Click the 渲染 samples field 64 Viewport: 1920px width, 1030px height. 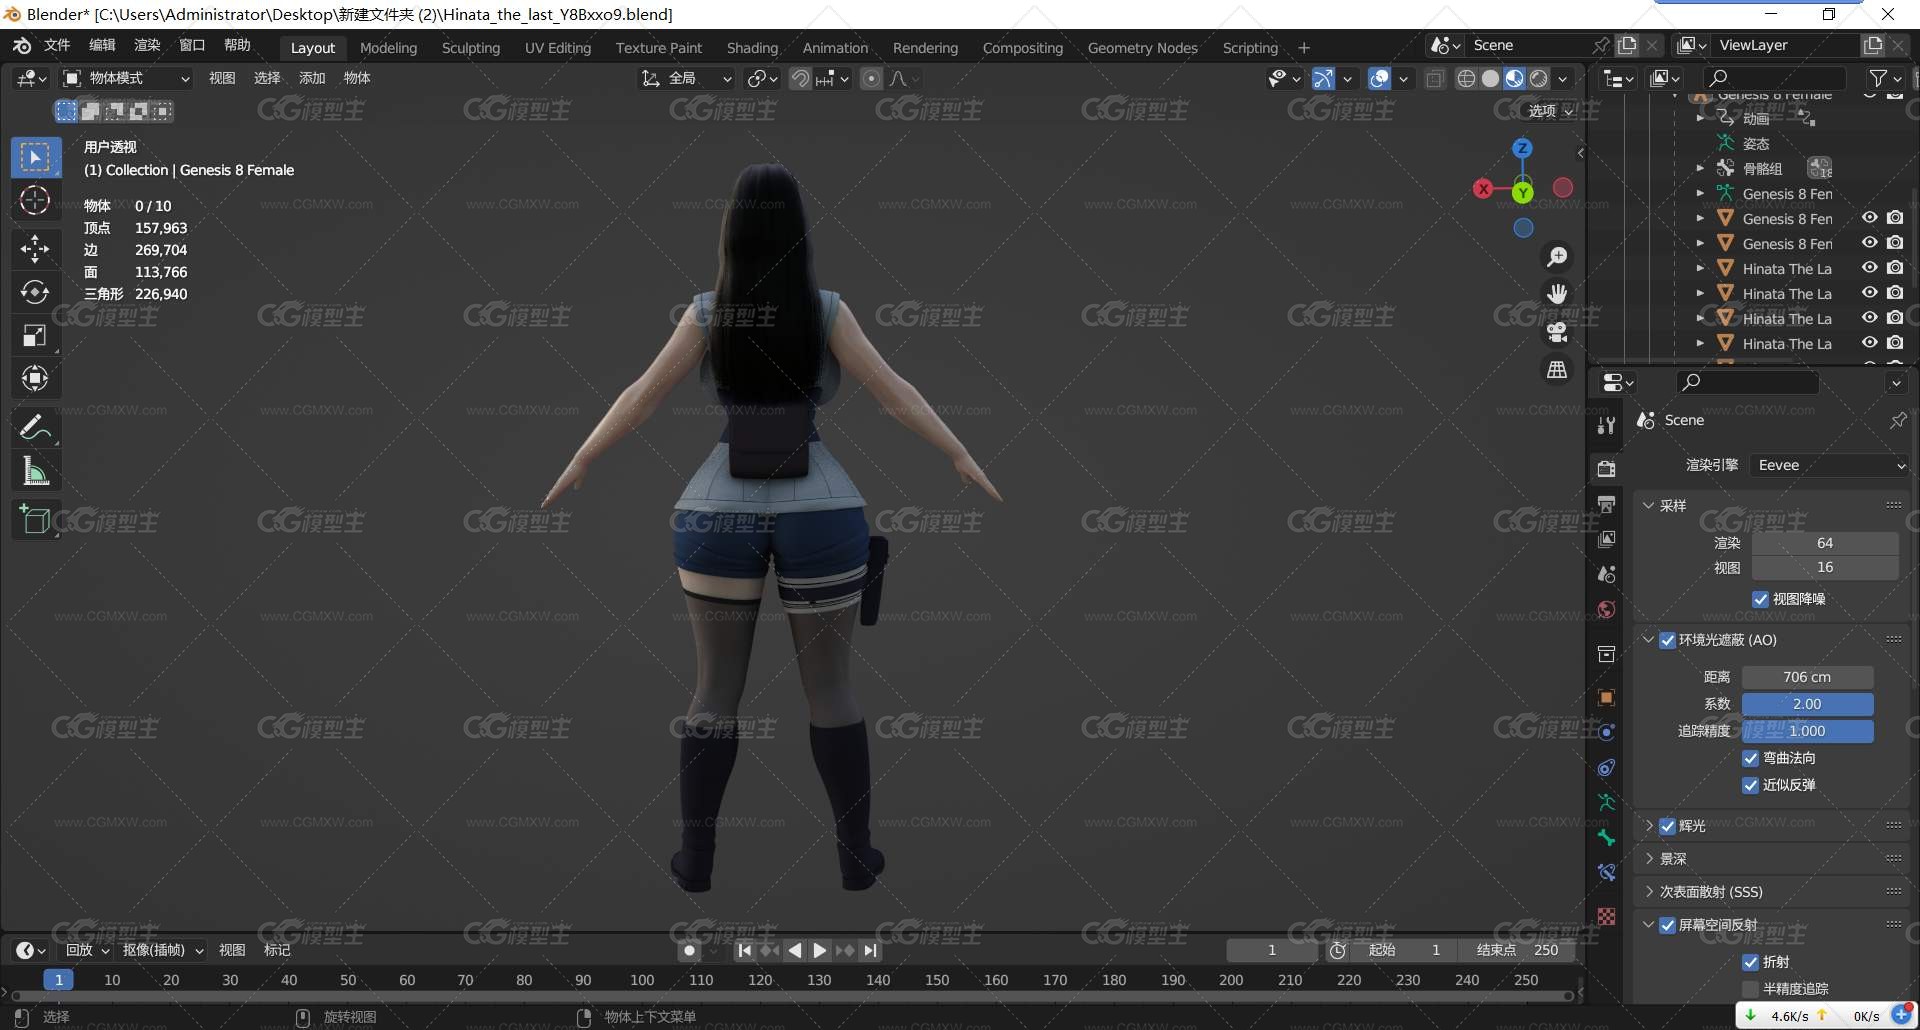click(1824, 543)
